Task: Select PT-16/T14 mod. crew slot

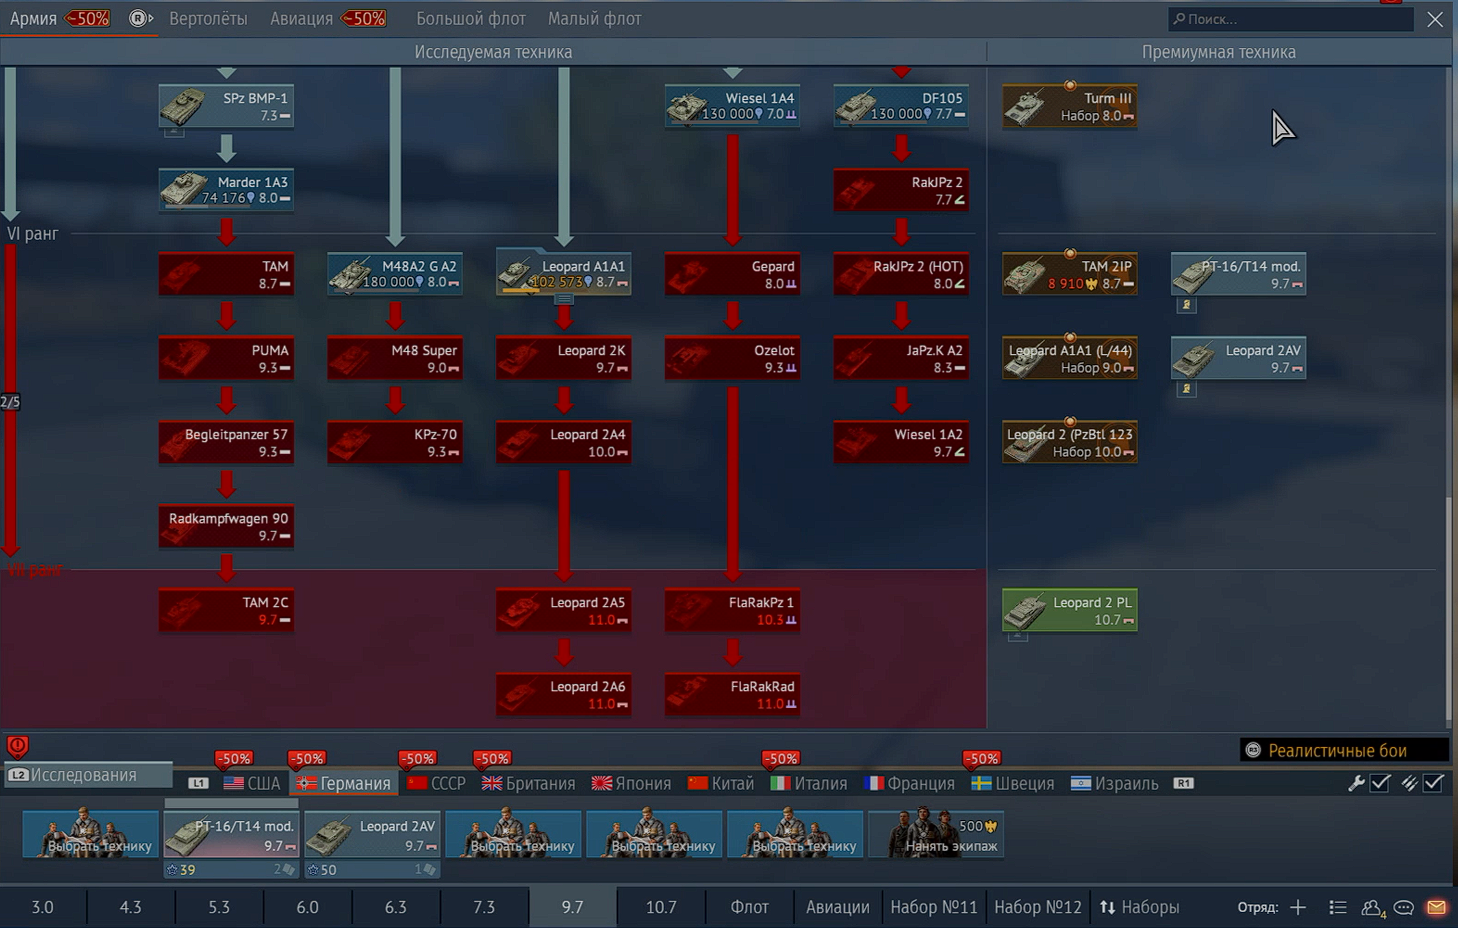Action: (x=231, y=834)
